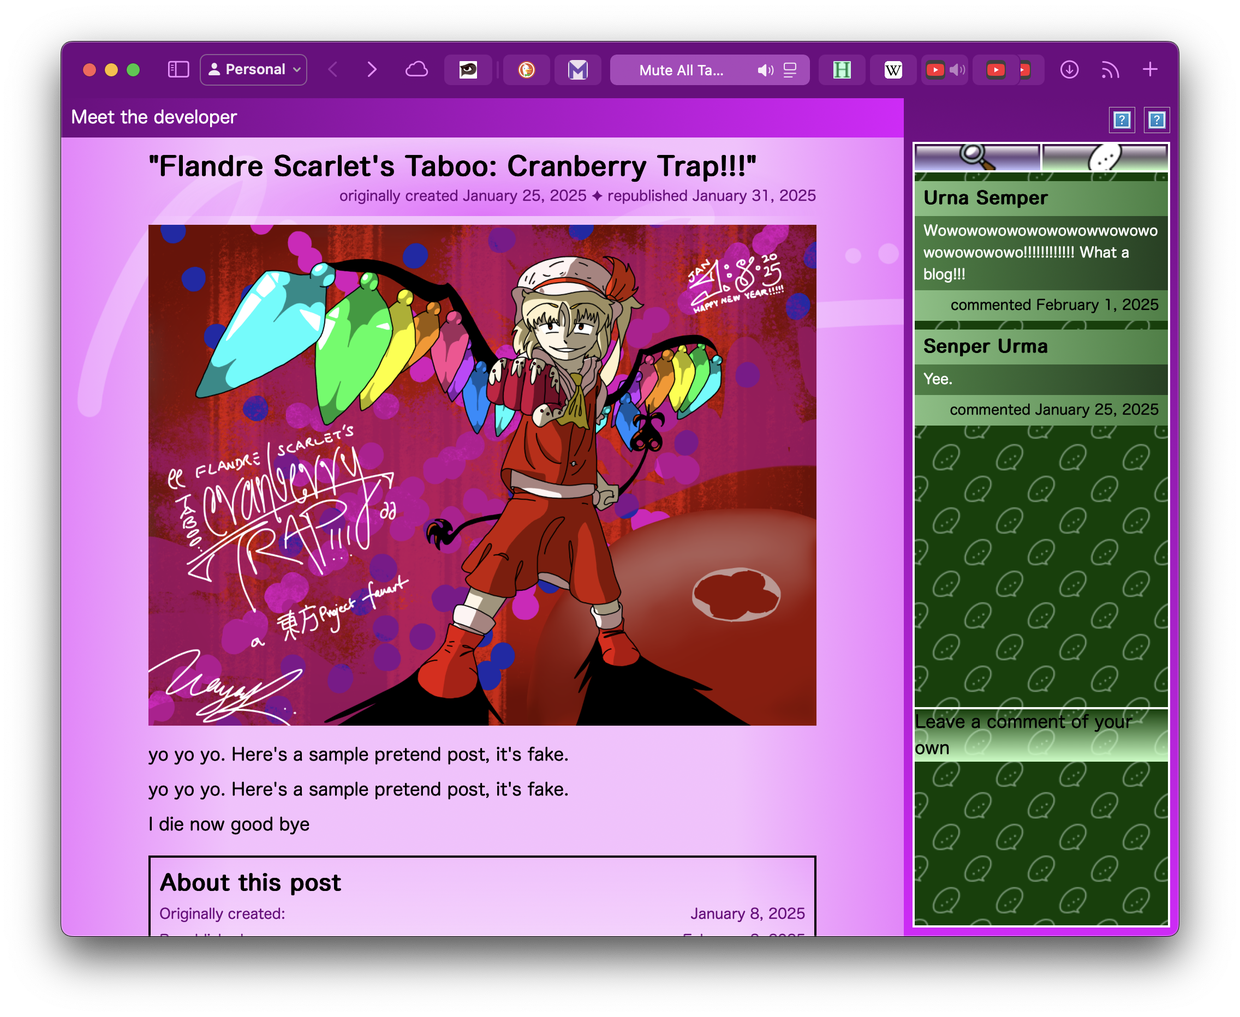This screenshot has height=1017, width=1240.
Task: Click the "Originally created:" label
Action: click(222, 914)
